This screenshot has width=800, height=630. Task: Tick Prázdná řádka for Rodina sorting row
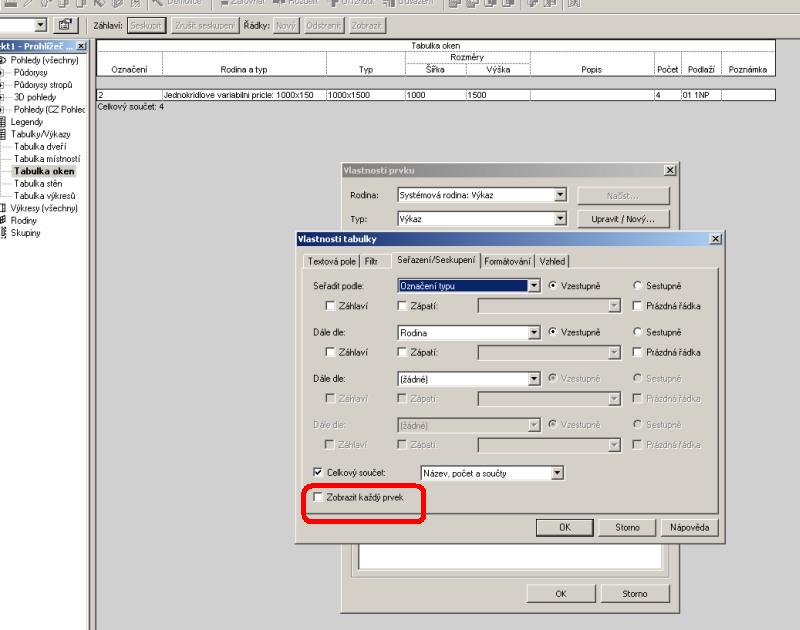point(637,352)
